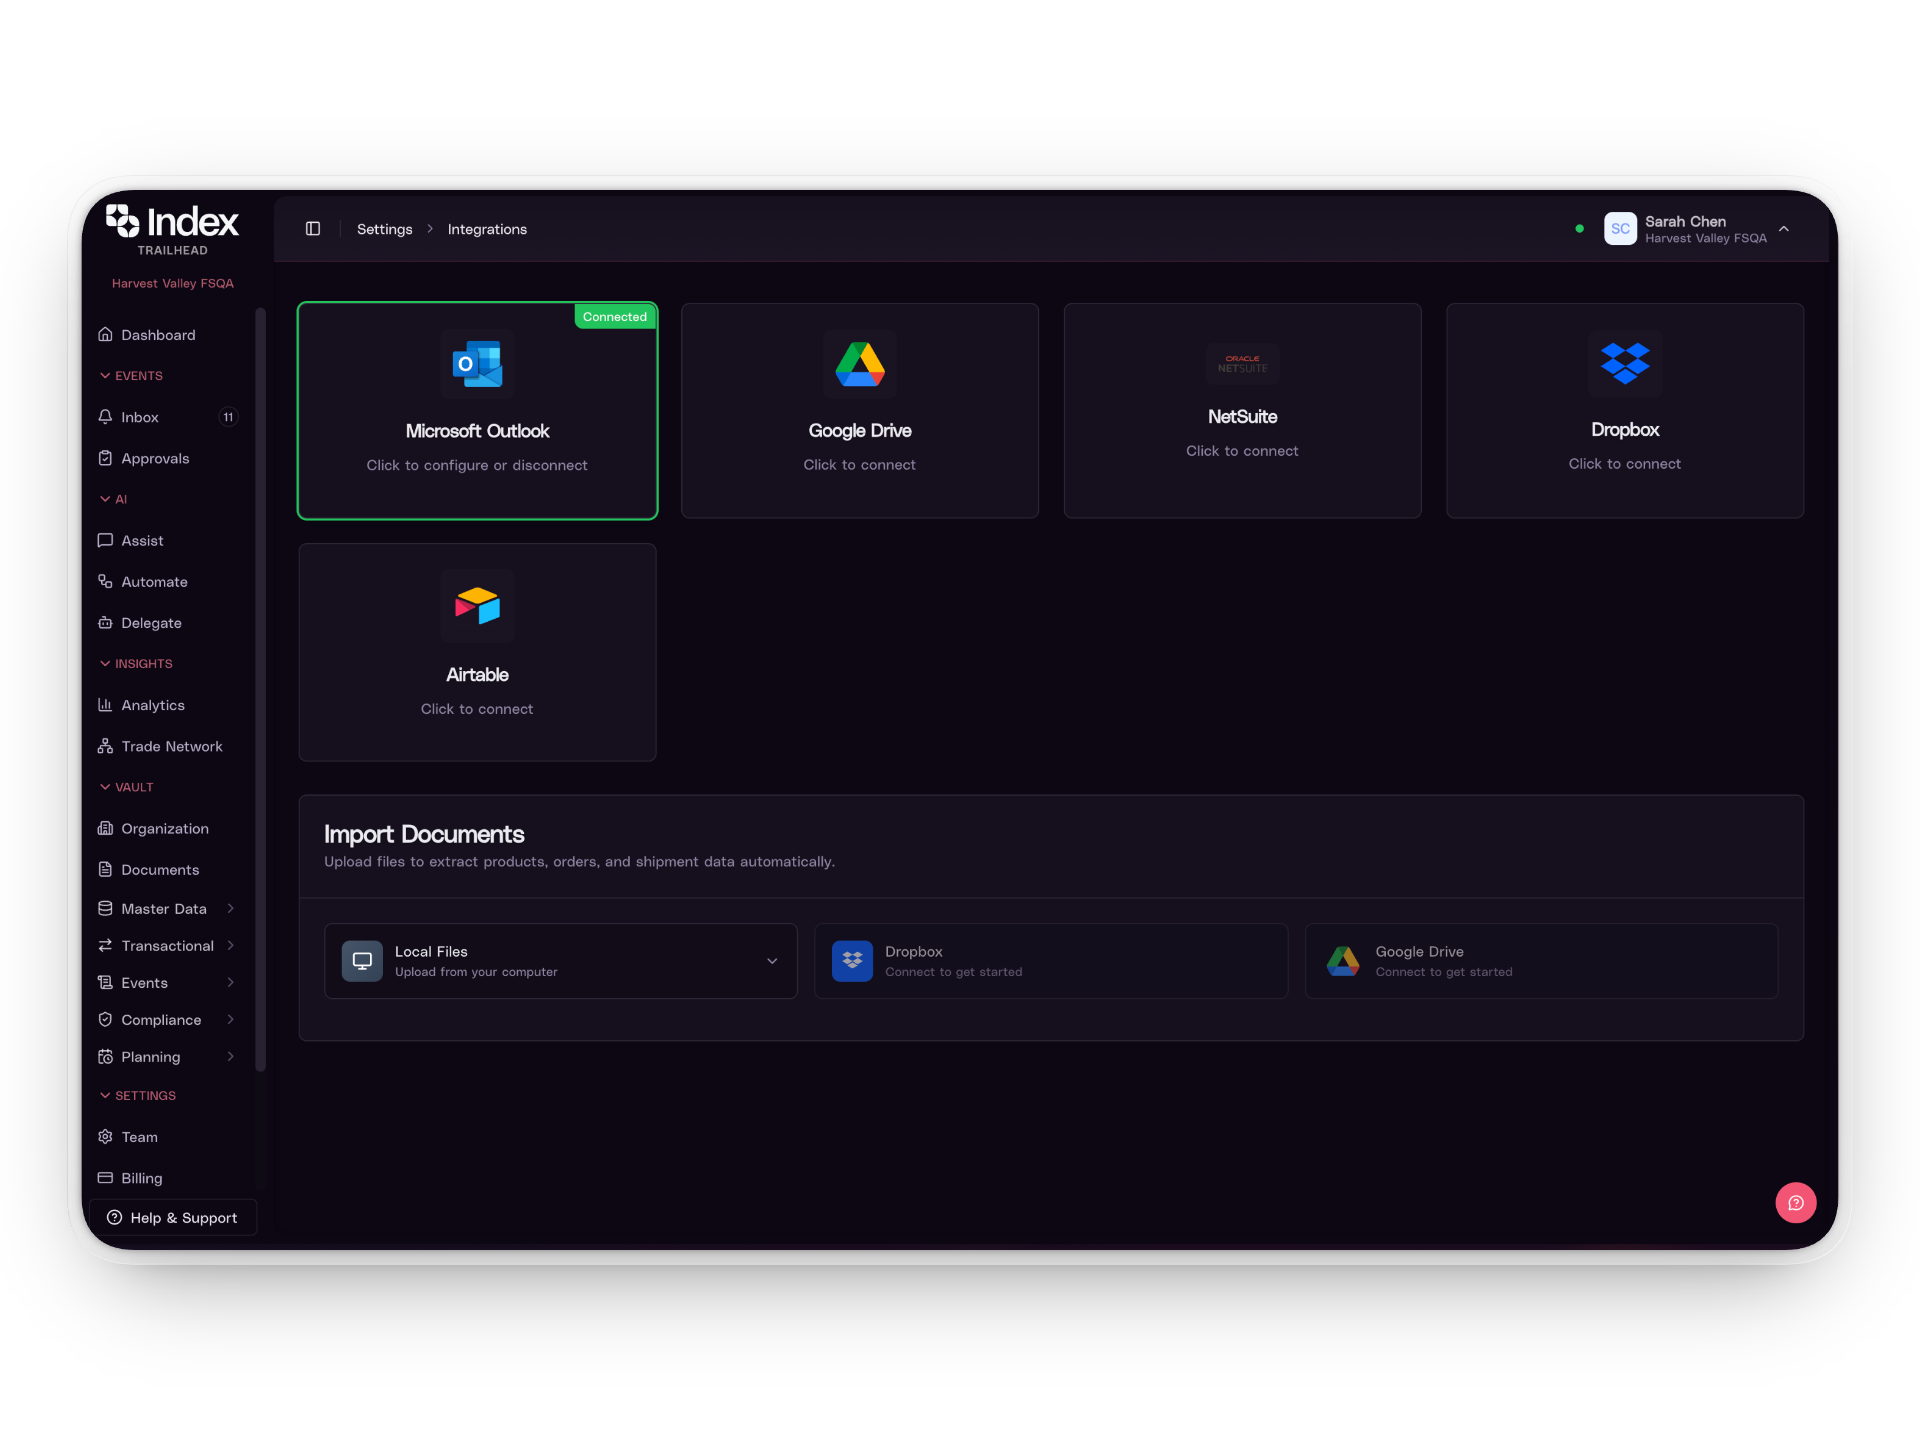Viewport: 1920px width, 1440px height.
Task: Navigate to Settings in the breadcrumb
Action: tap(384, 228)
